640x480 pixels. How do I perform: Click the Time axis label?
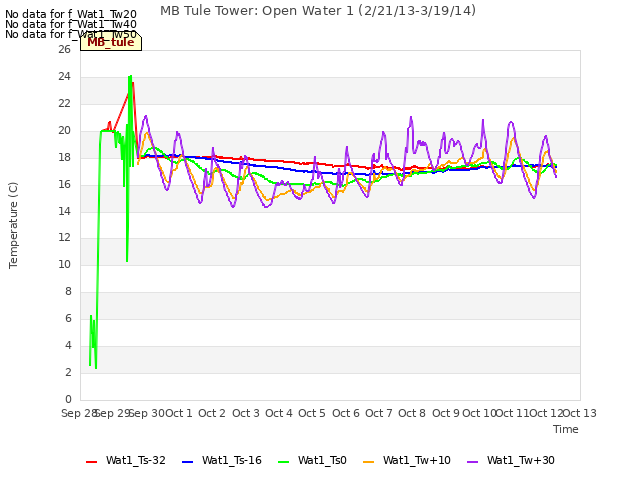(x=566, y=429)
